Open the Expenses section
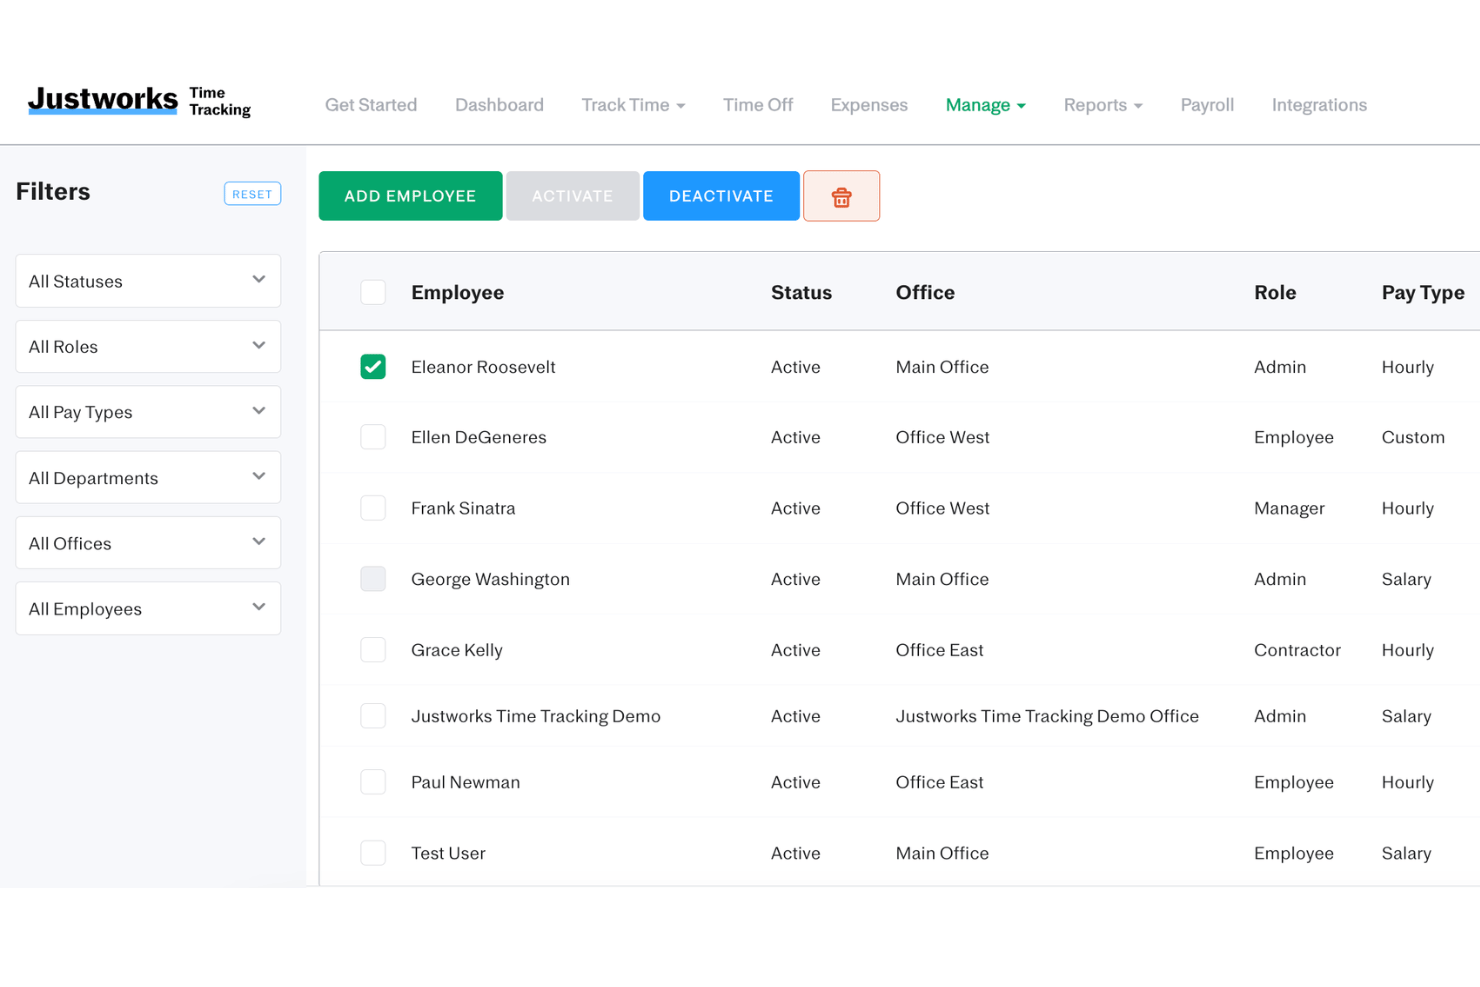Image resolution: width=1480 pixels, height=987 pixels. point(869,105)
